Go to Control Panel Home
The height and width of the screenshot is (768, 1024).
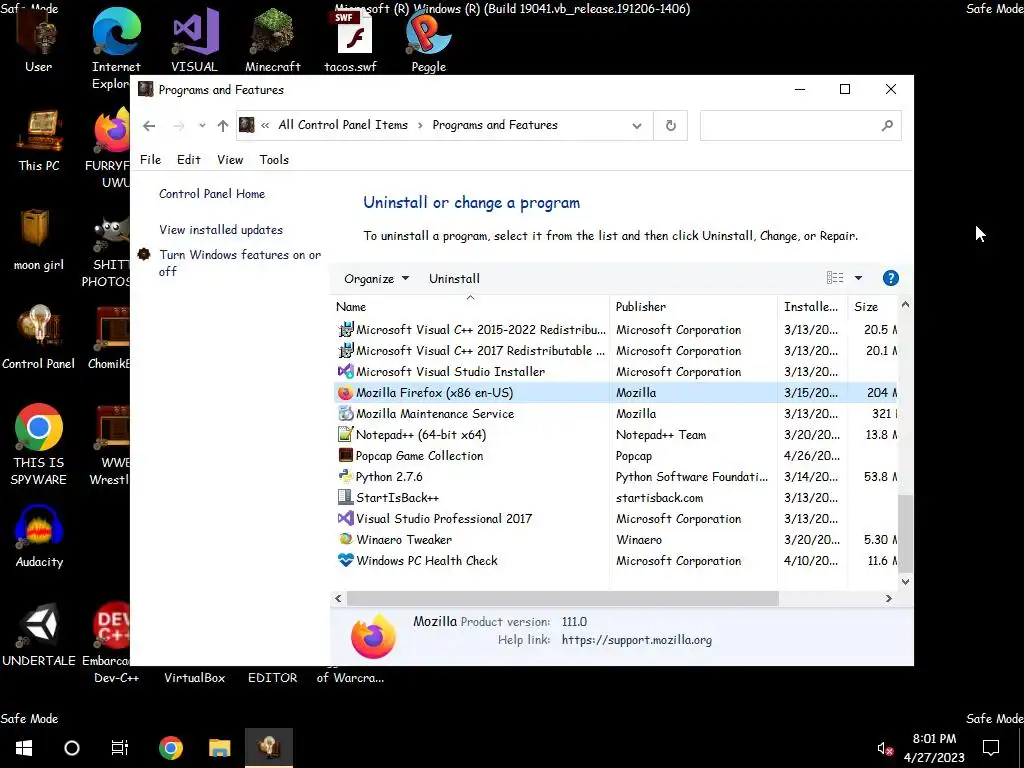[212, 194]
